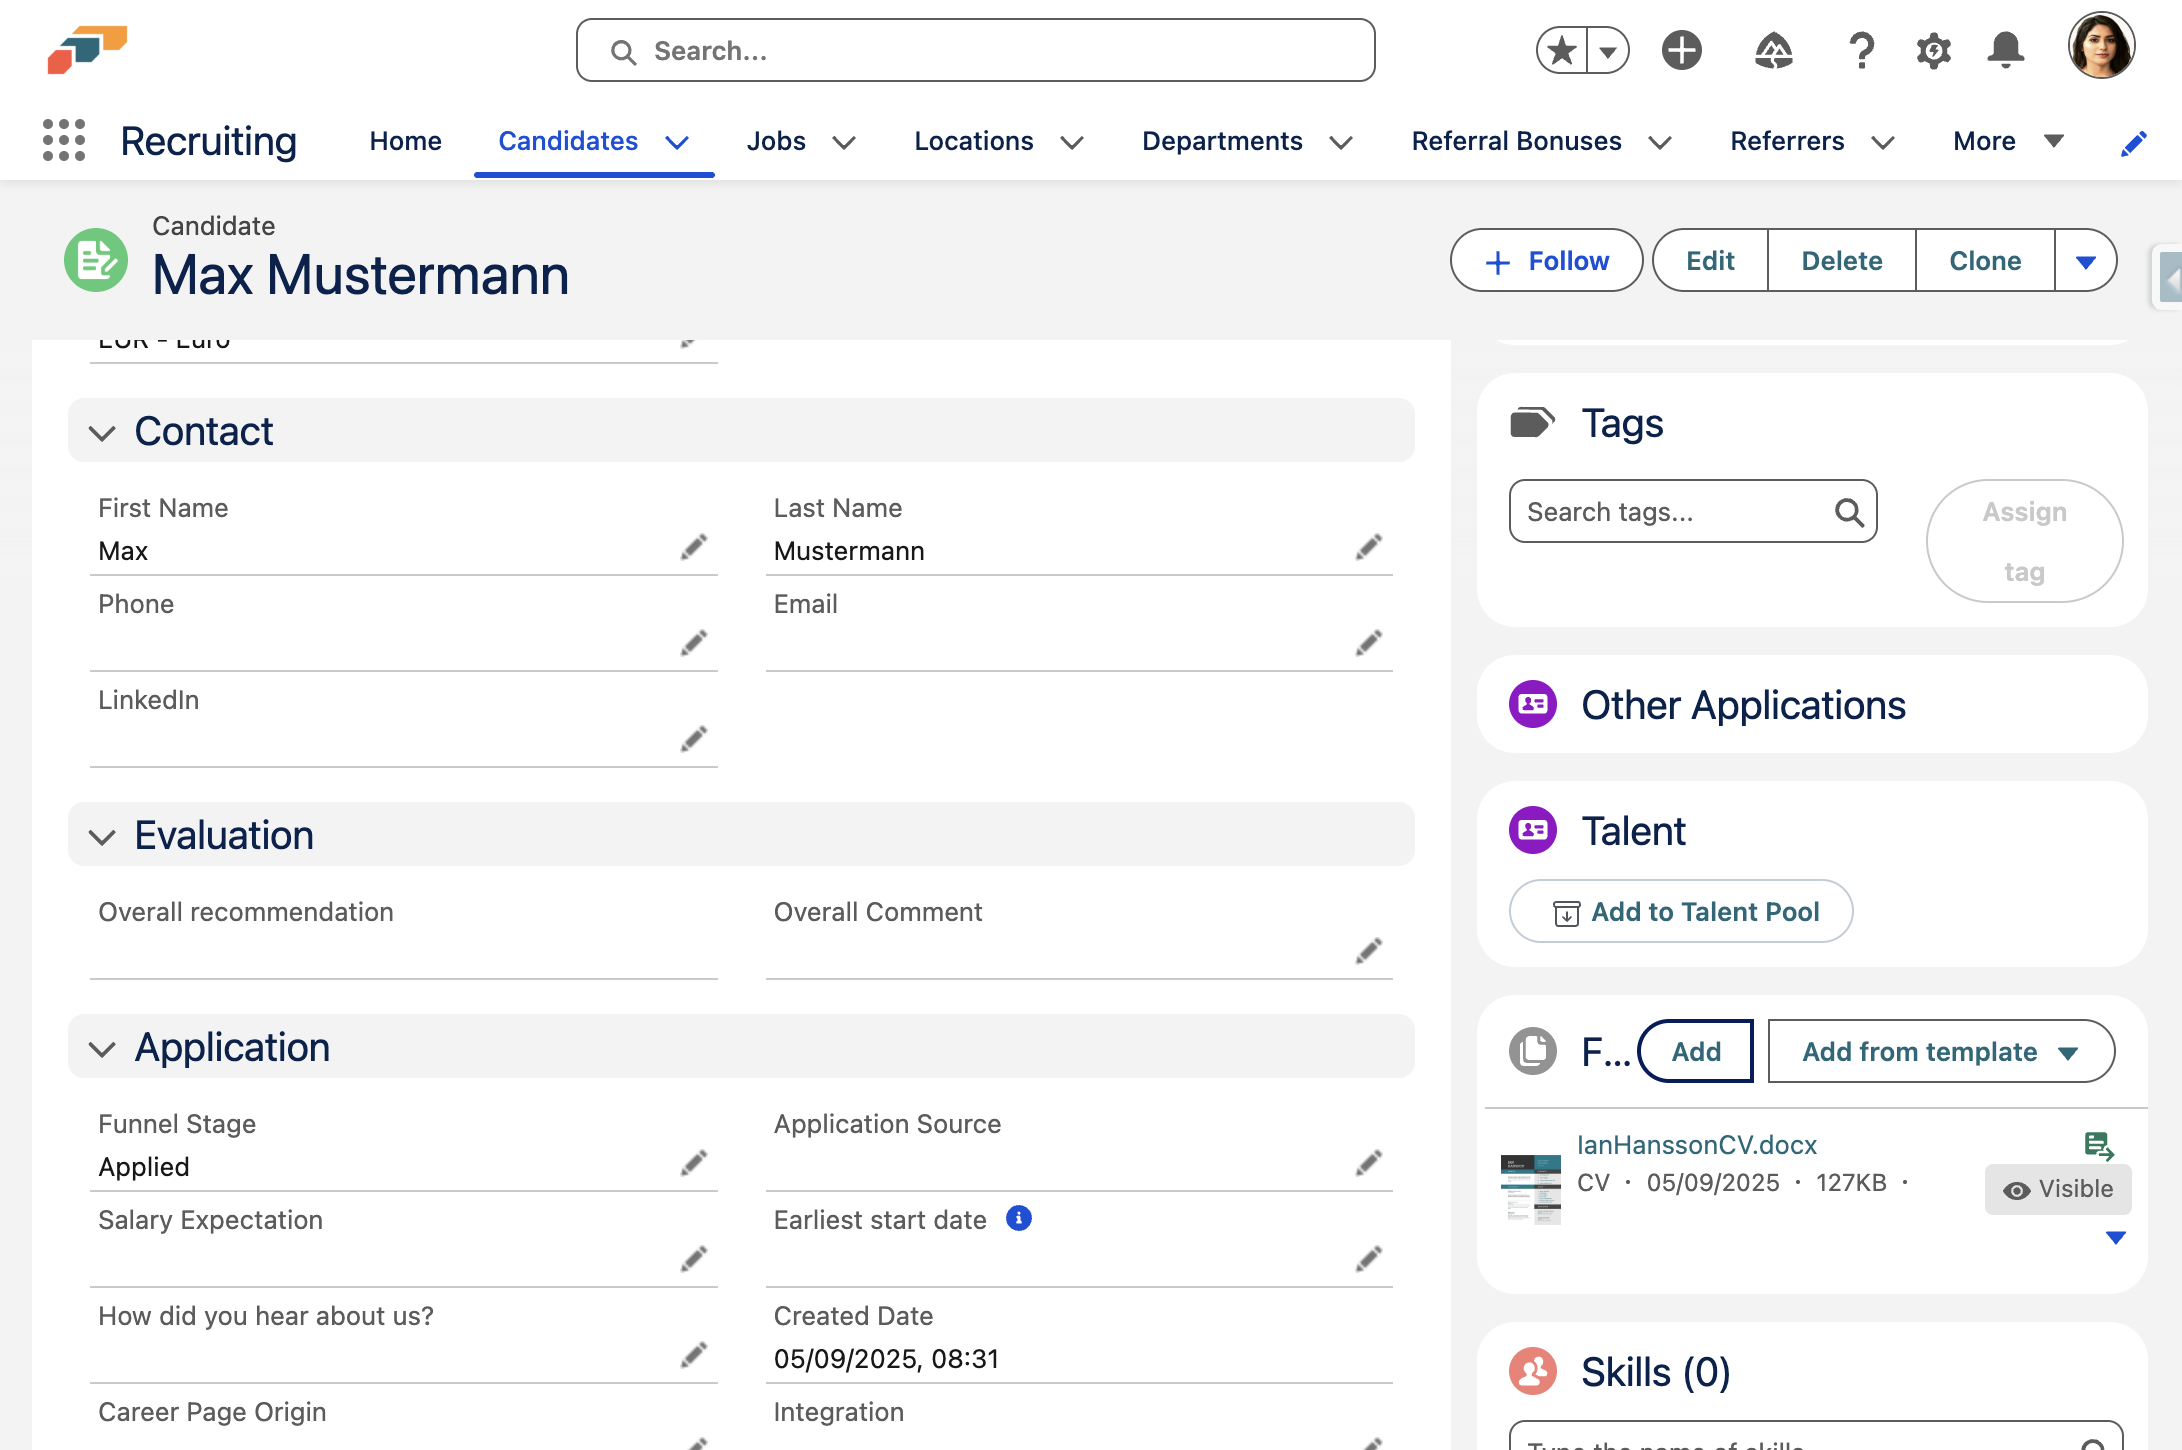
Task: Open the Add from template dropdown
Action: tap(1940, 1051)
